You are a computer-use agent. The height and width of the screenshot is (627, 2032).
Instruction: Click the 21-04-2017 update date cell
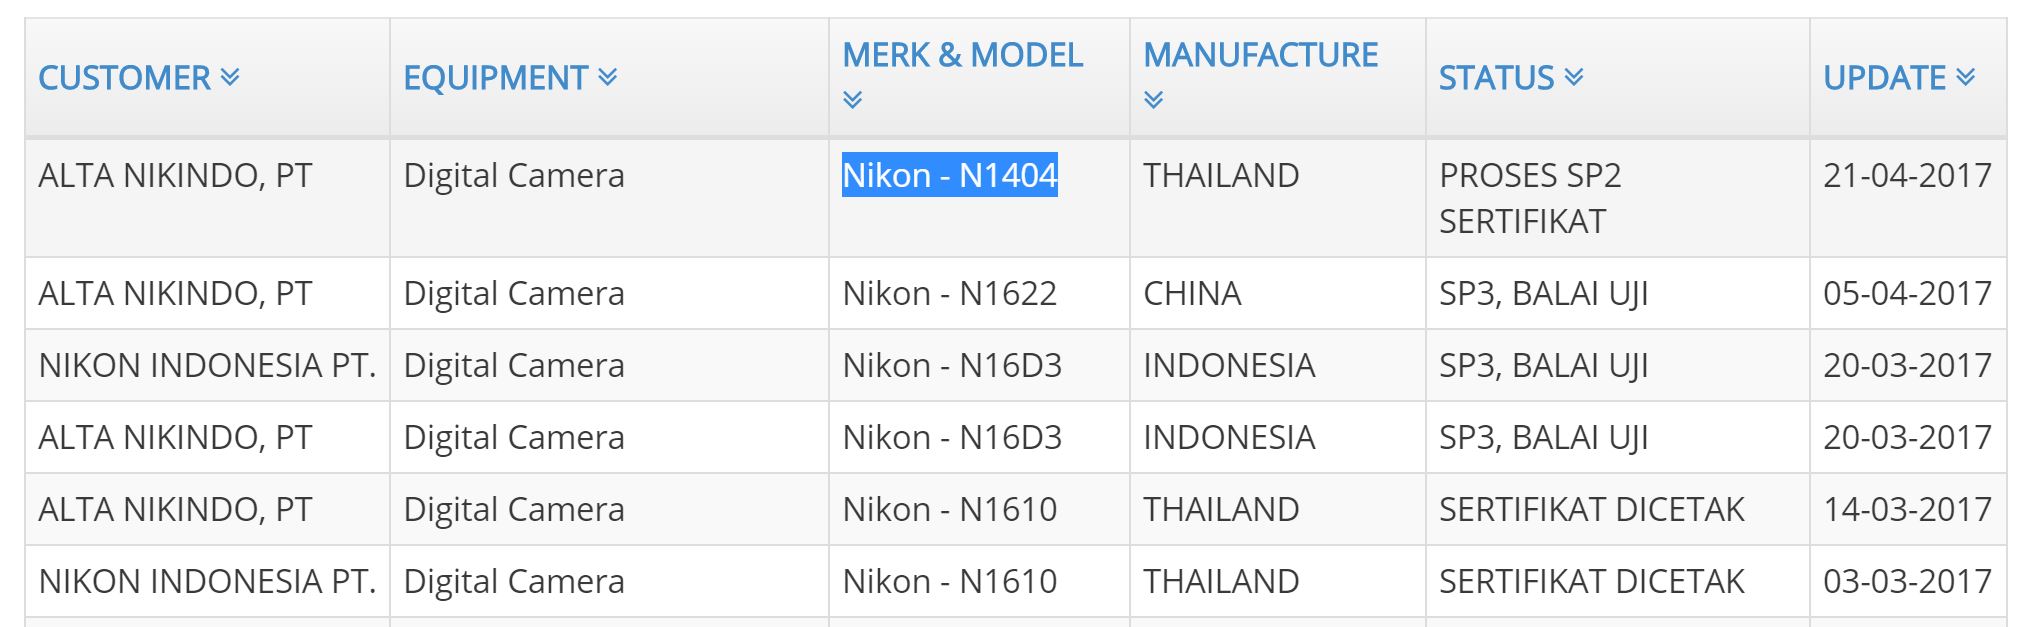tap(1907, 176)
